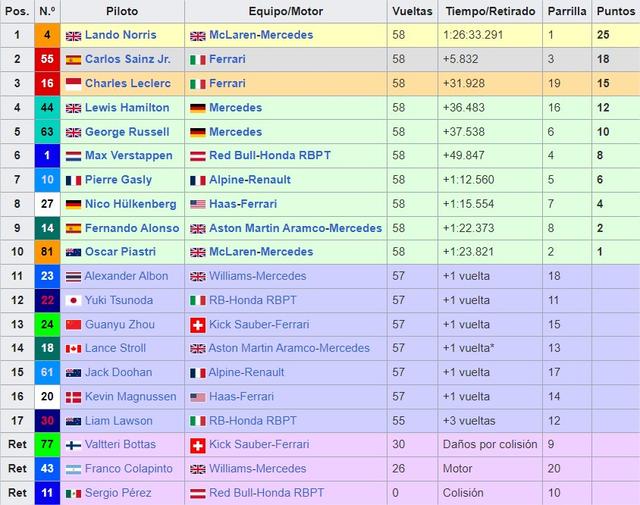Click the Dutch flag beside Max Verstappen
The image size is (640, 505).
[73, 156]
